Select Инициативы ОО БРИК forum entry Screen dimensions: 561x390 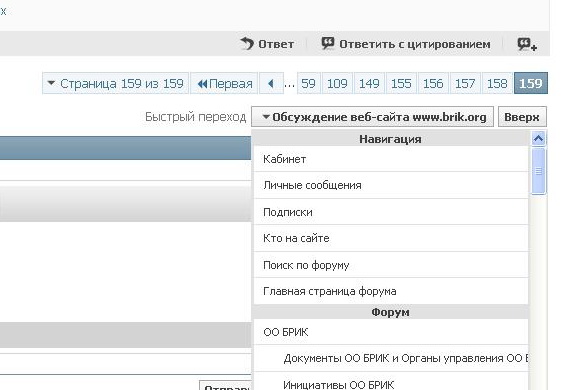click(391, 381)
